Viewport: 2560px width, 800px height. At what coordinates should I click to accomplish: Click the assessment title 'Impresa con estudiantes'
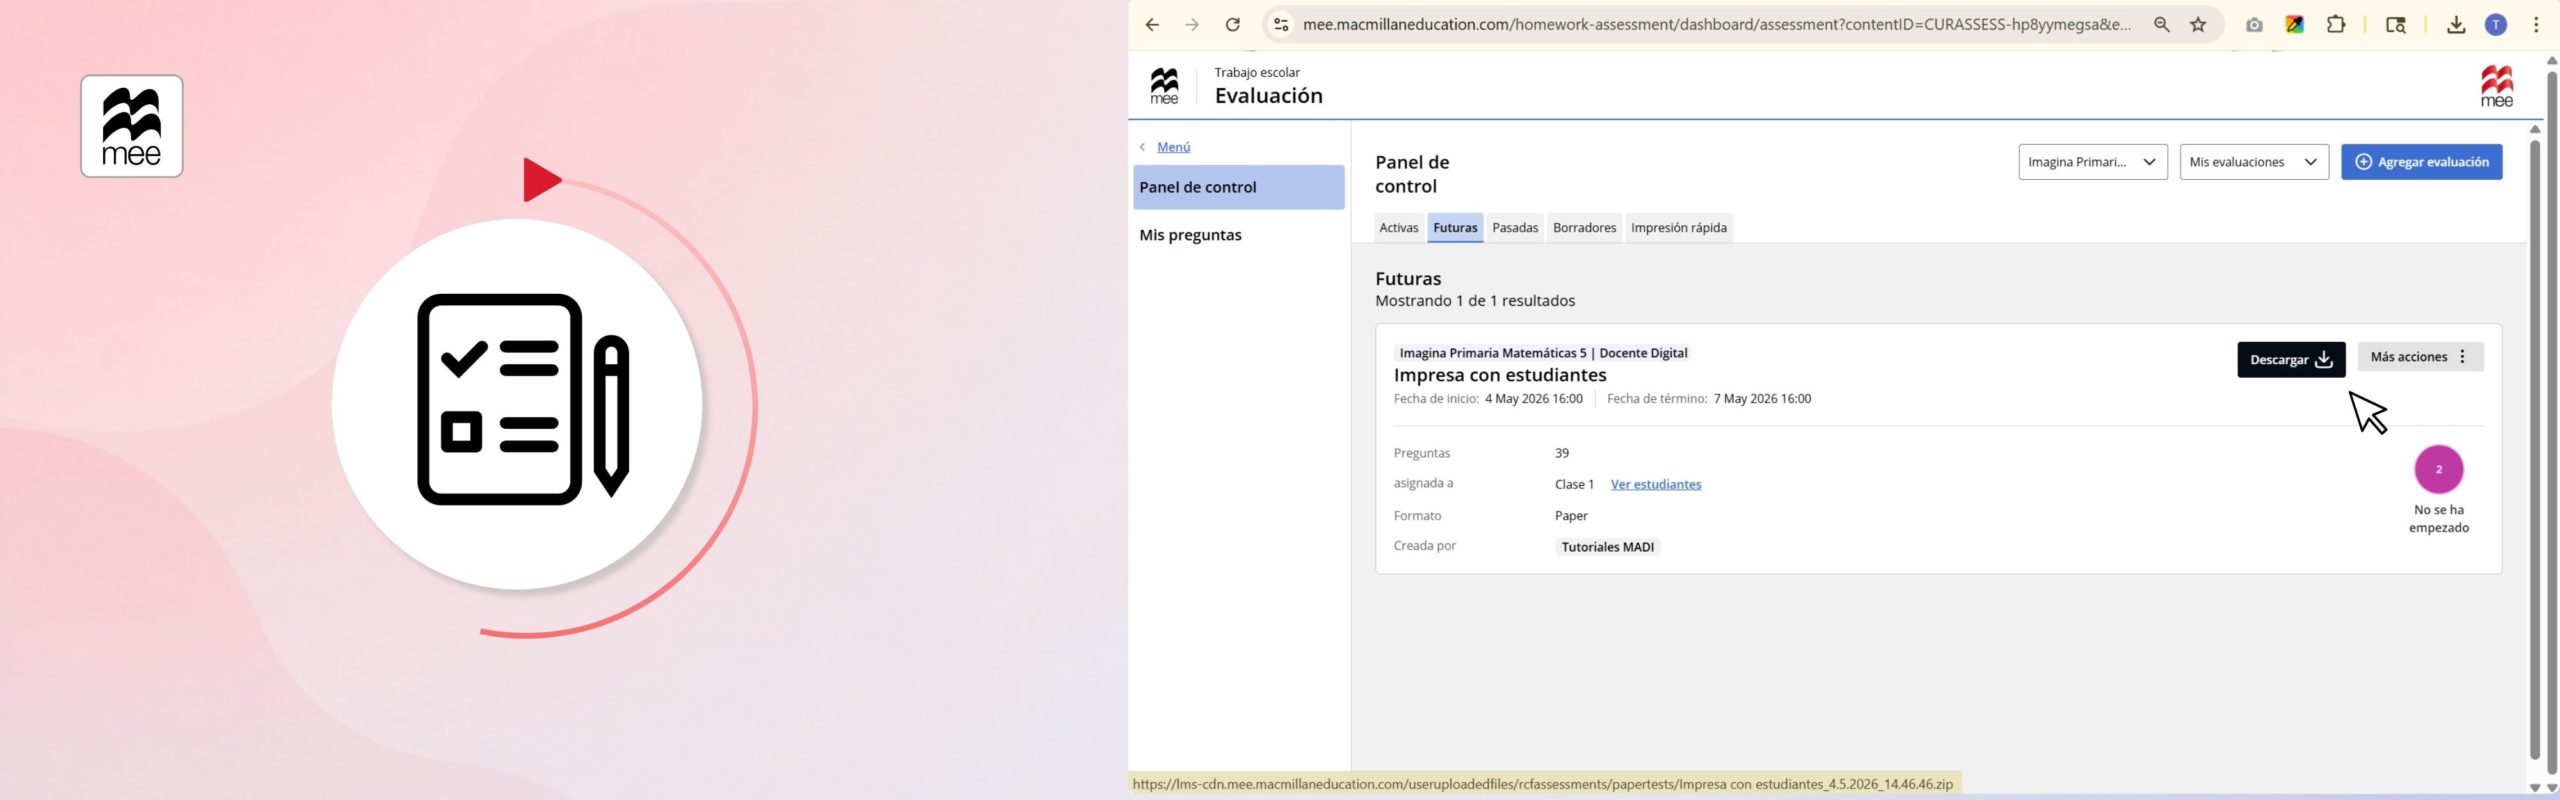click(x=1500, y=375)
